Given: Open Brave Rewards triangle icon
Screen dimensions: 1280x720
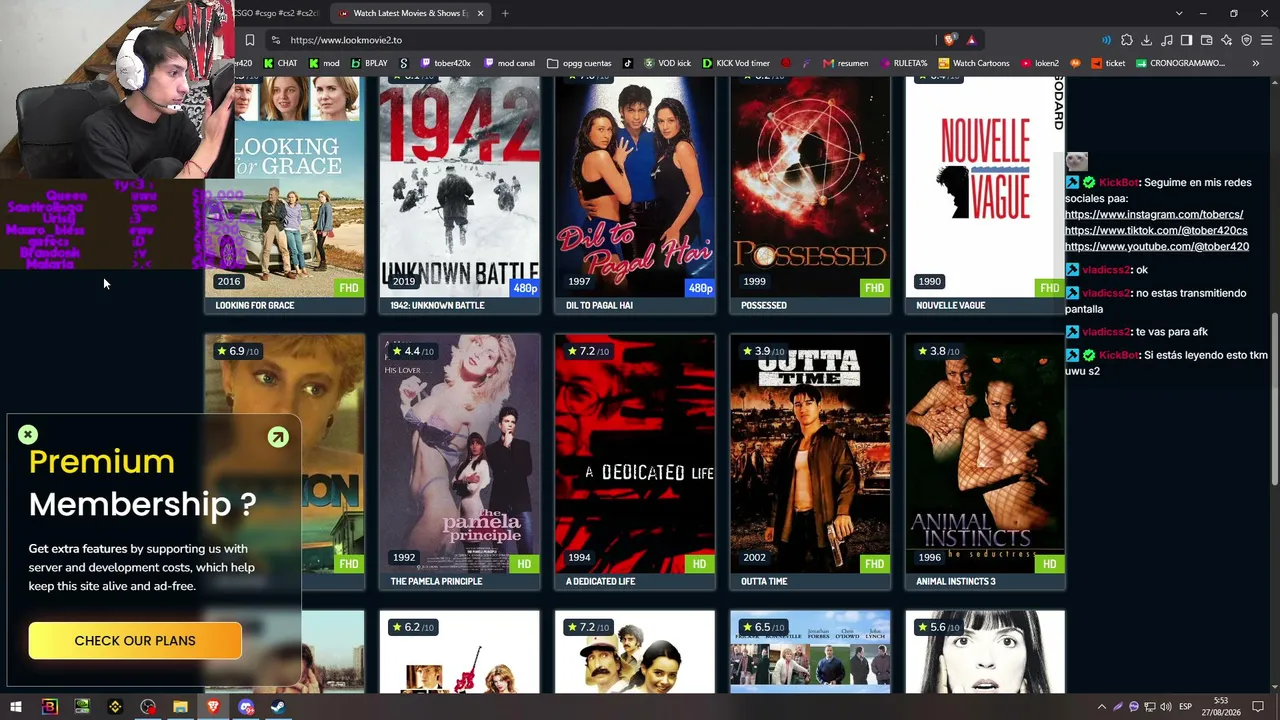Looking at the screenshot, I should [x=971, y=40].
